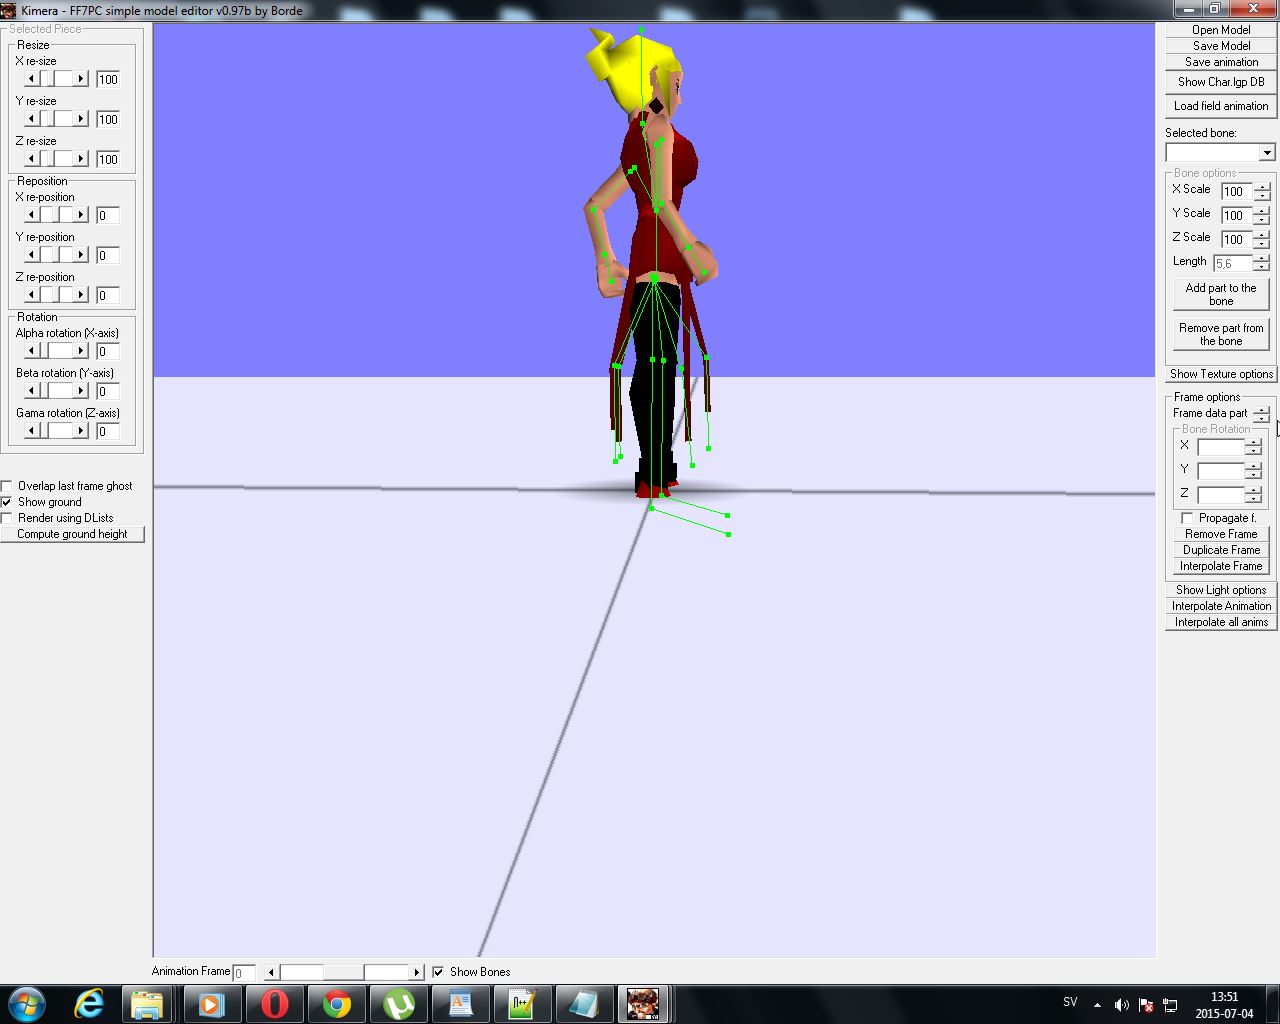Toggle the Show Bones checkbox
The height and width of the screenshot is (1024, 1280).
pyautogui.click(x=438, y=972)
